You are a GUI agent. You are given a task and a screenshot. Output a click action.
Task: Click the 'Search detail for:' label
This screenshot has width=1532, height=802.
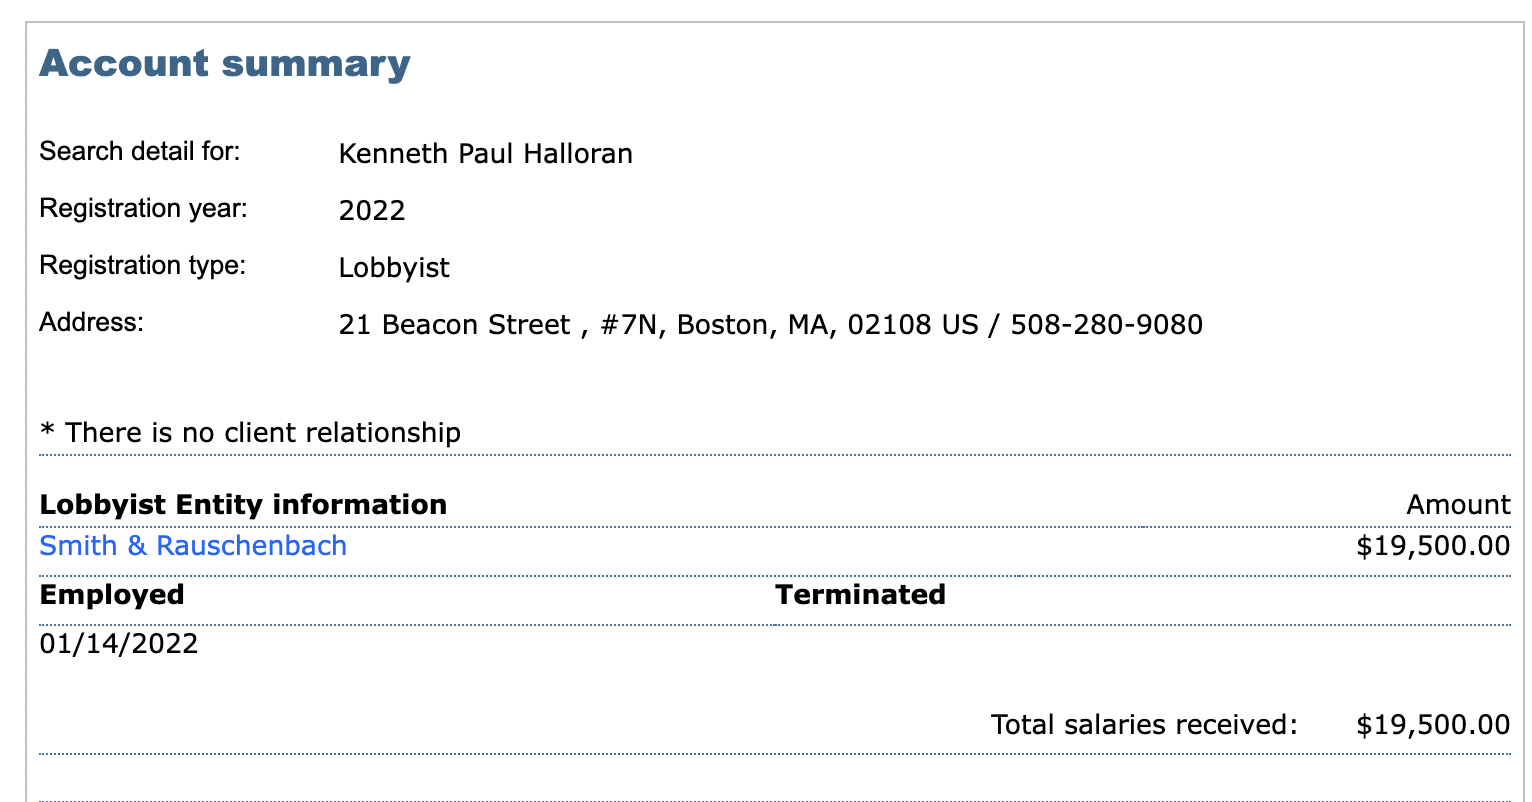[x=140, y=152]
